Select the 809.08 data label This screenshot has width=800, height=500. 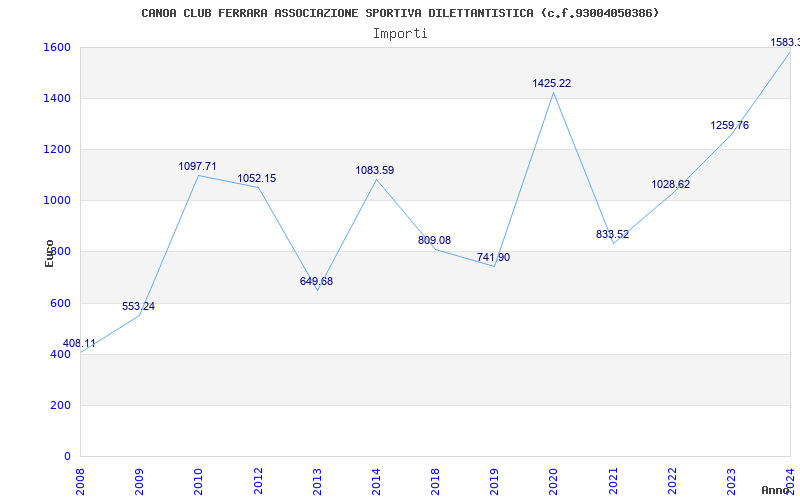point(434,240)
